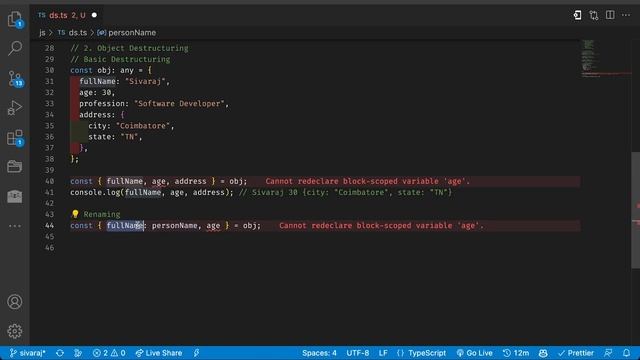Viewport: 640px width, 360px height.
Task: Click line number 40 in the gutter
Action: [49, 181]
